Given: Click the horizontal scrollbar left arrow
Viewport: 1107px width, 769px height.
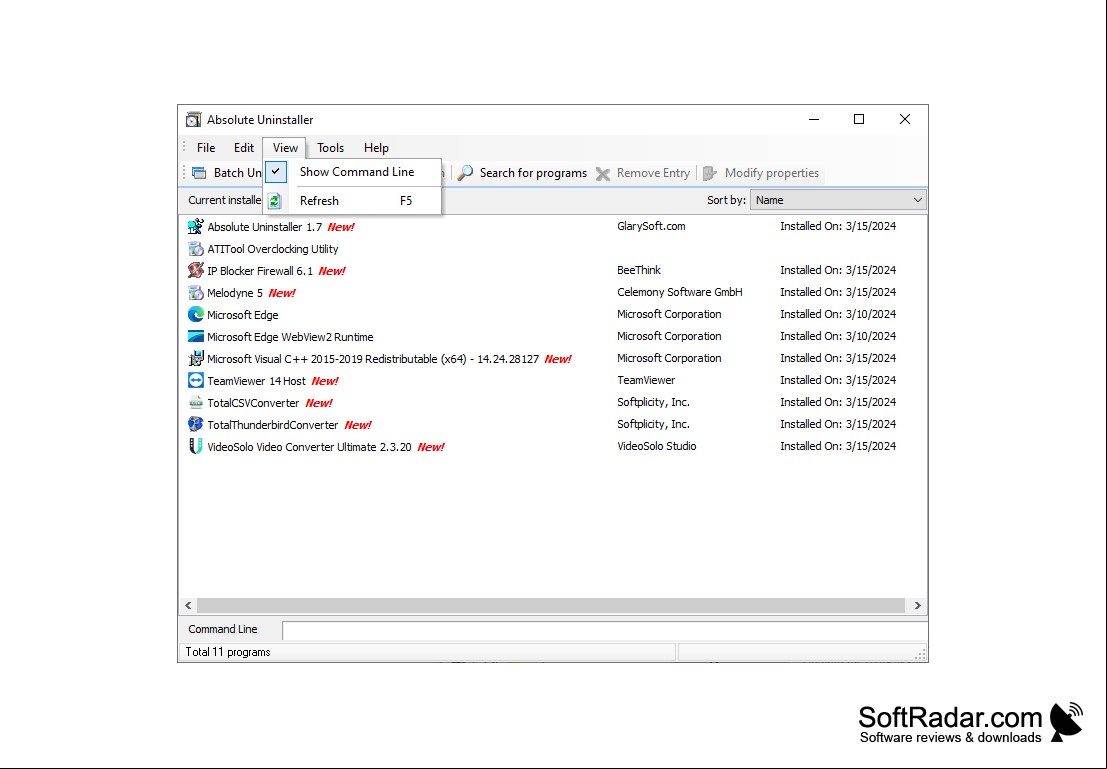Looking at the screenshot, I should (189, 605).
